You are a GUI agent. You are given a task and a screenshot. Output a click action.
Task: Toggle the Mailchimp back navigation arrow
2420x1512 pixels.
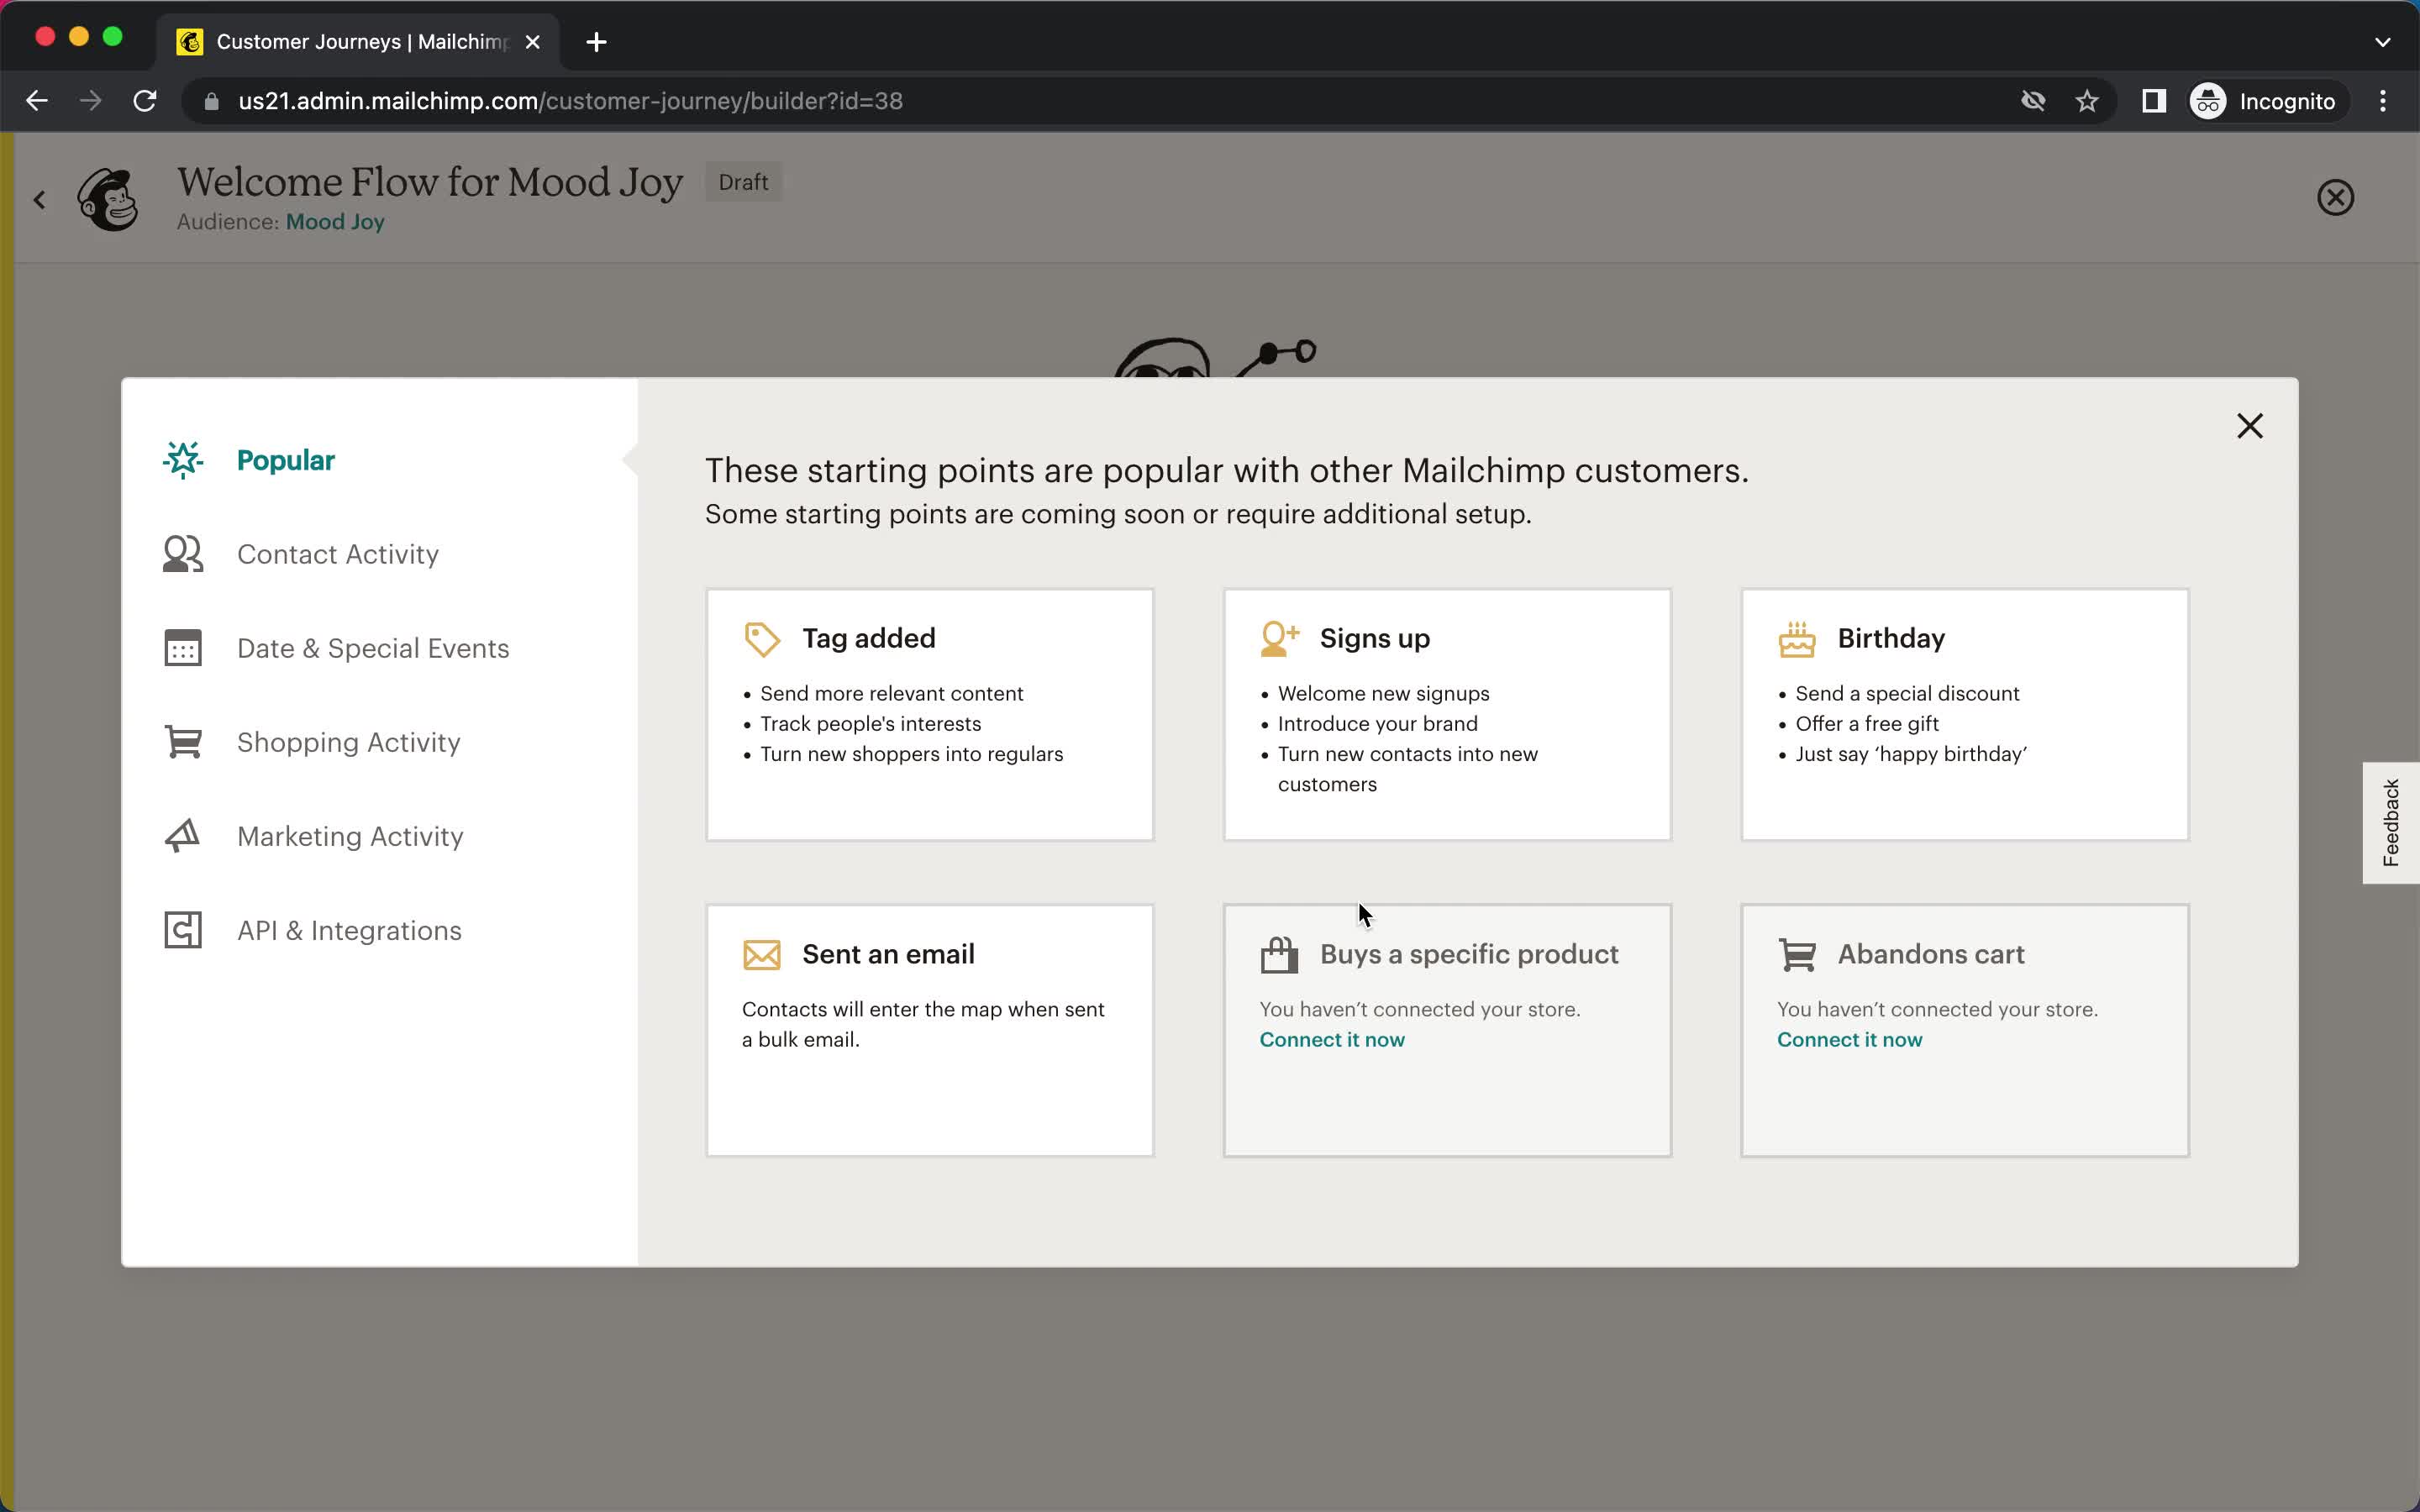coord(39,198)
